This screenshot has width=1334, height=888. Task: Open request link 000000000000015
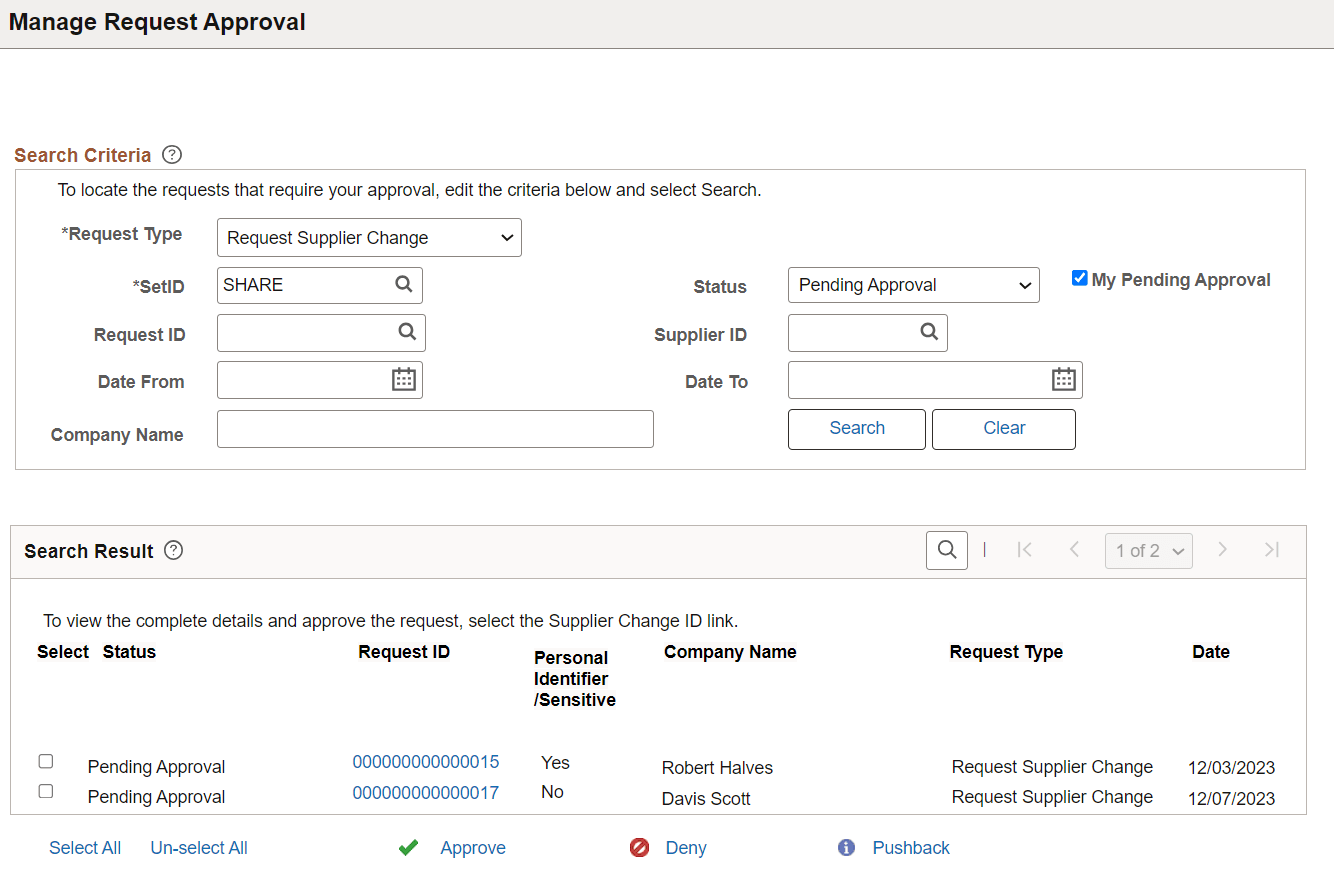click(x=425, y=761)
